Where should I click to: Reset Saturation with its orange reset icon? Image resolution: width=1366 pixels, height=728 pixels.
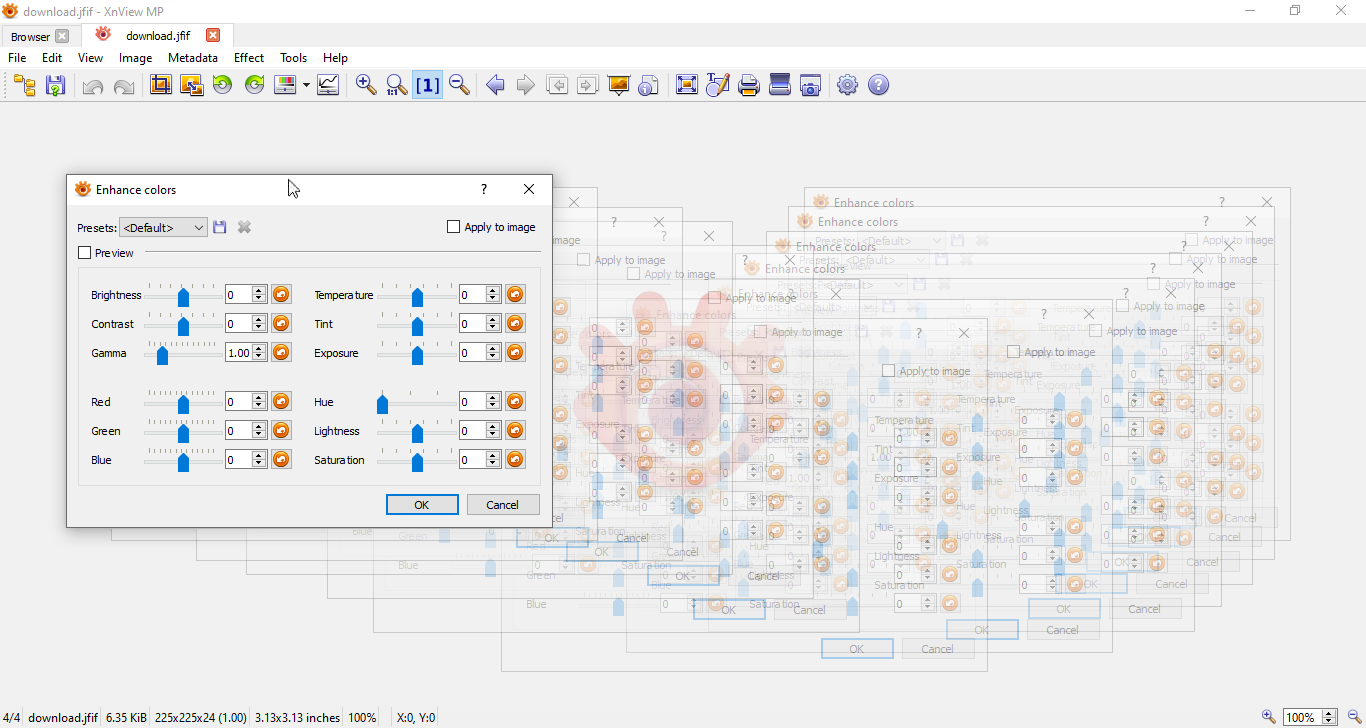(x=515, y=459)
